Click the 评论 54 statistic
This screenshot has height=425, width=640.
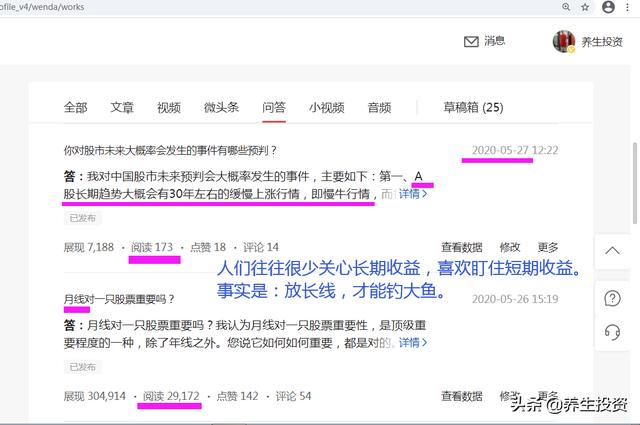tap(293, 396)
